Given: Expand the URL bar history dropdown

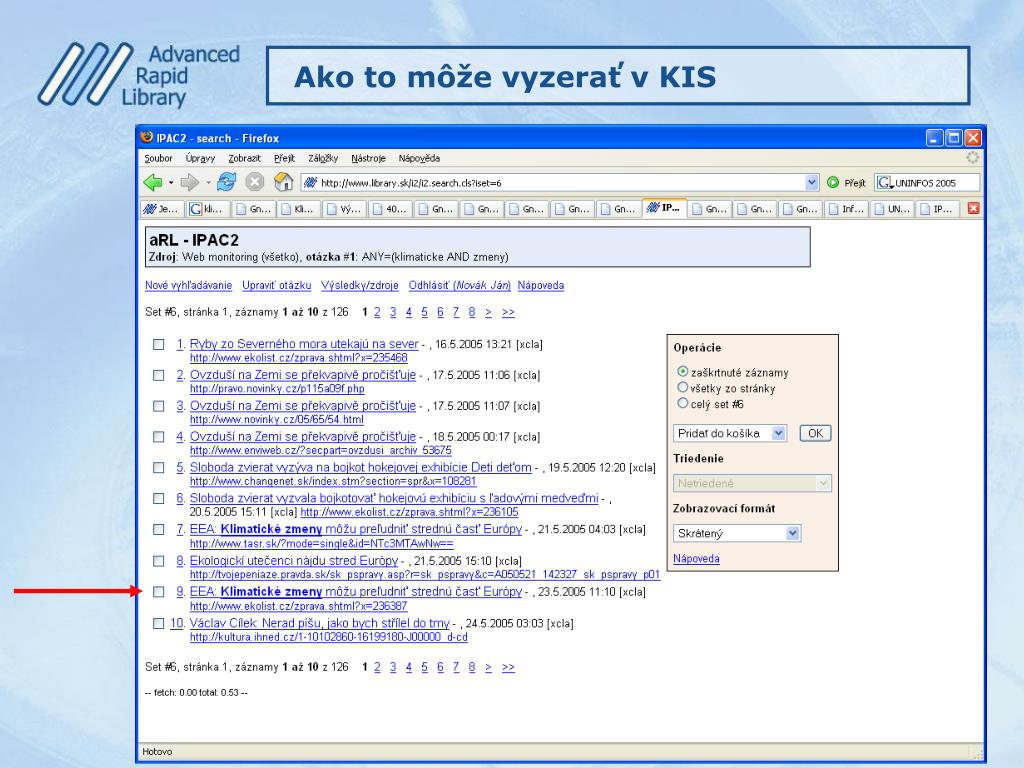Looking at the screenshot, I should tap(811, 183).
